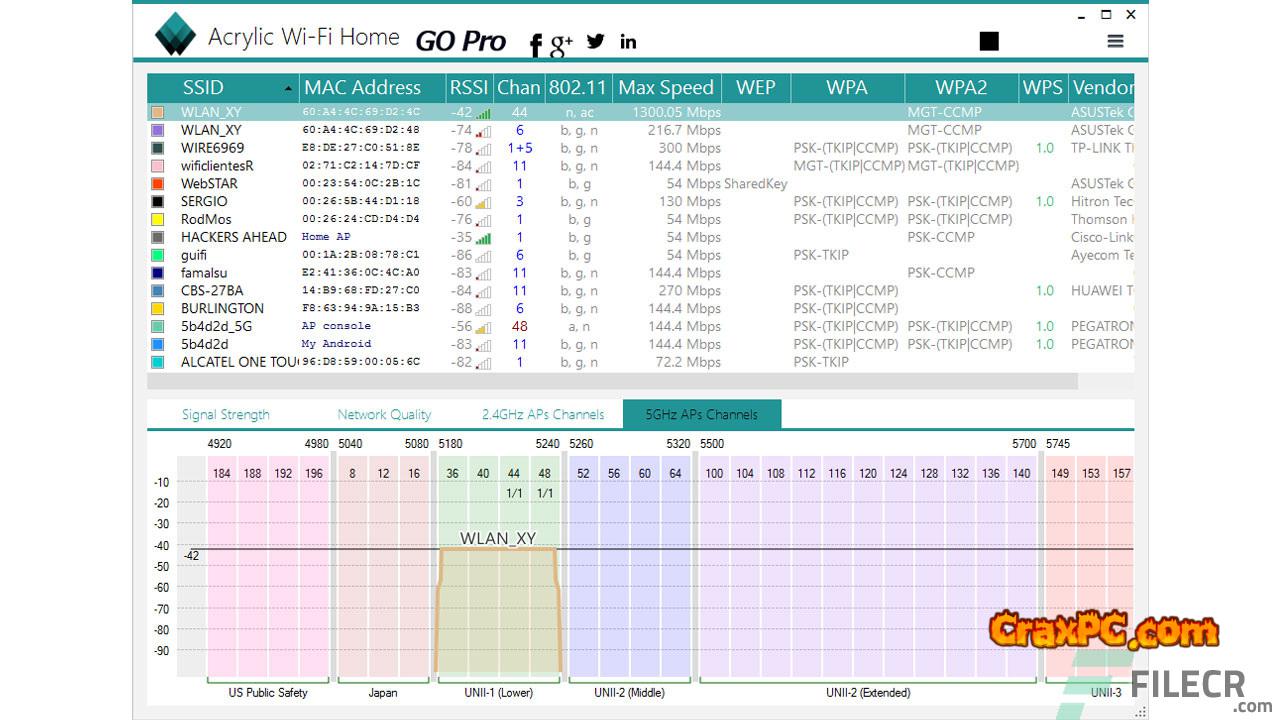Open the hamburger menu

point(1115,41)
